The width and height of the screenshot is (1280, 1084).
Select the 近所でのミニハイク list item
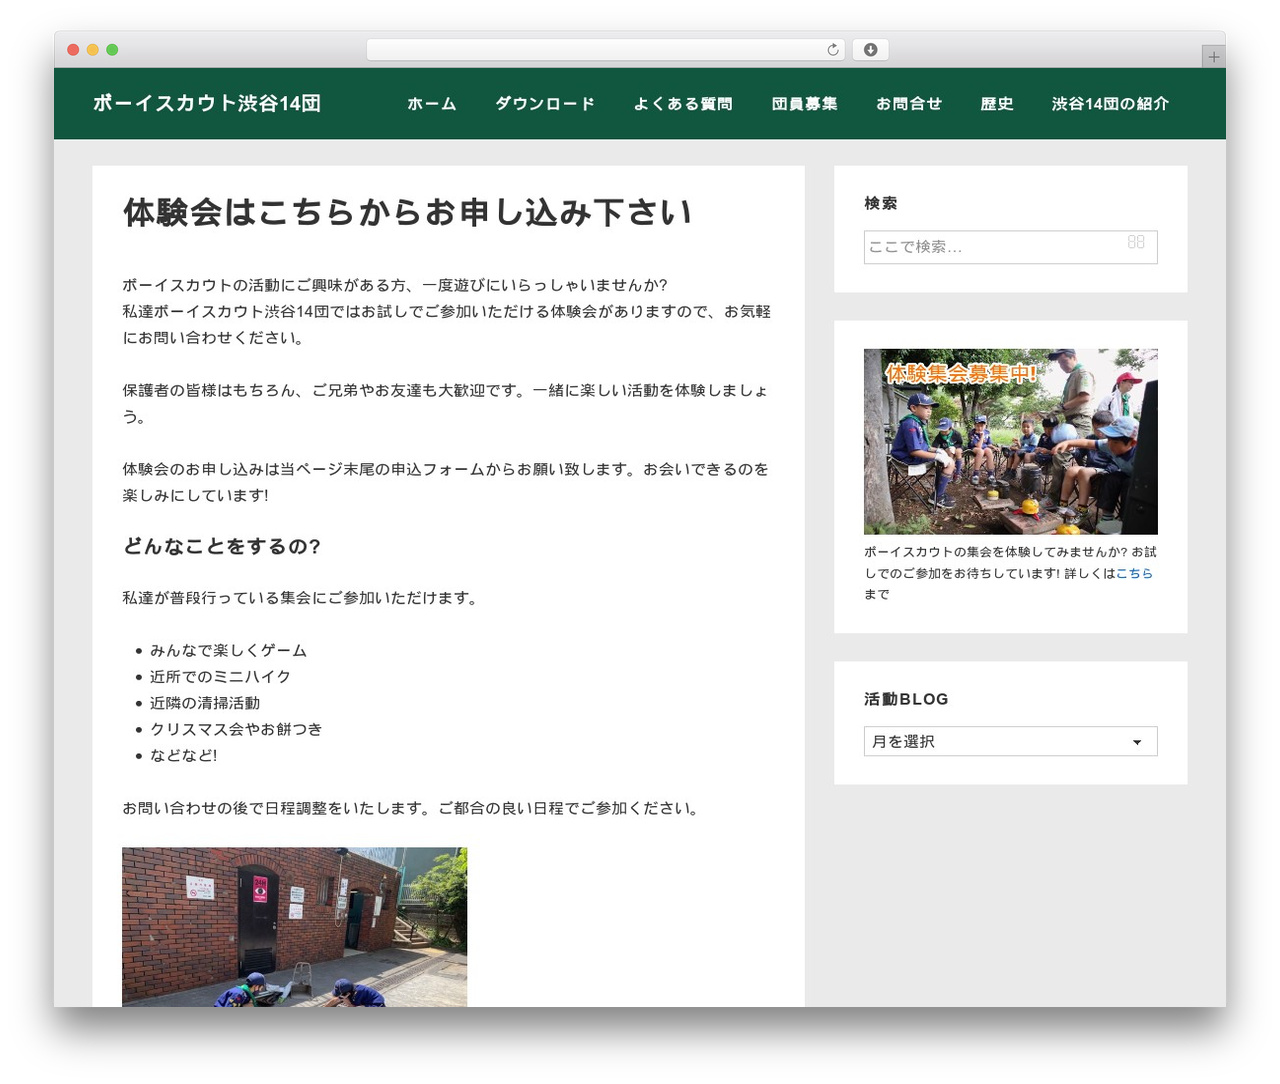[x=220, y=676]
